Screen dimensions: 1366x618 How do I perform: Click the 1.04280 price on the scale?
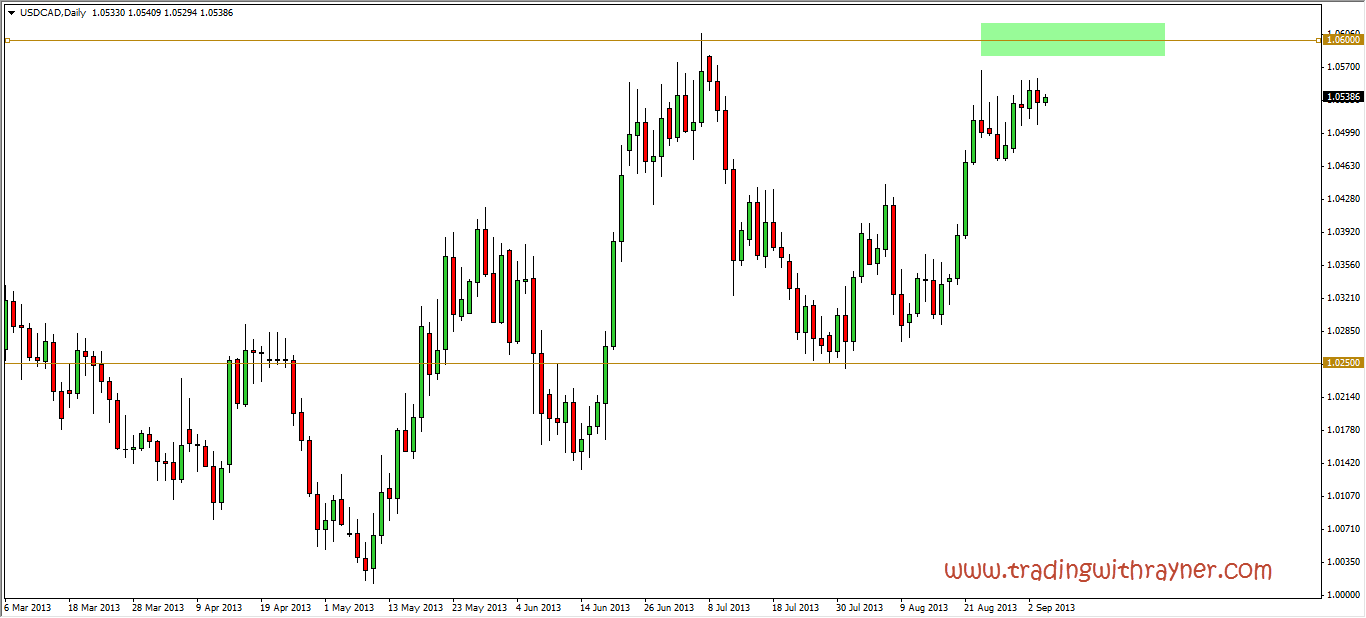pos(1342,198)
